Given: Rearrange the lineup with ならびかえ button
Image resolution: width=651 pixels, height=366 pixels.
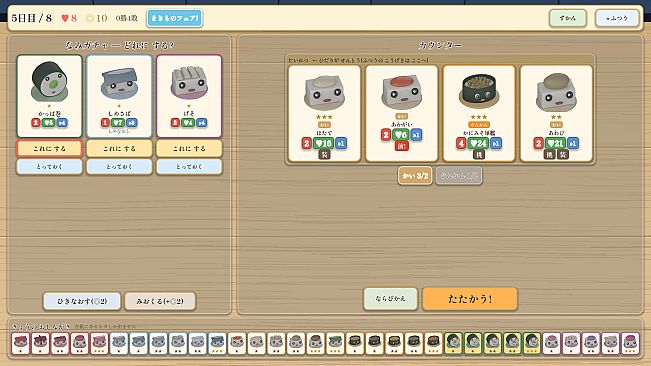Looking at the screenshot, I should (x=390, y=299).
